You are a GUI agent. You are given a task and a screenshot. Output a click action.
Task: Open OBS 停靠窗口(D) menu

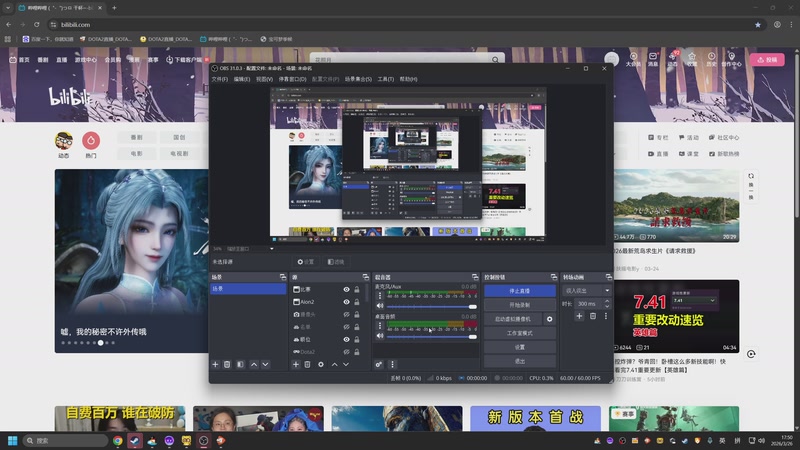click(292, 79)
